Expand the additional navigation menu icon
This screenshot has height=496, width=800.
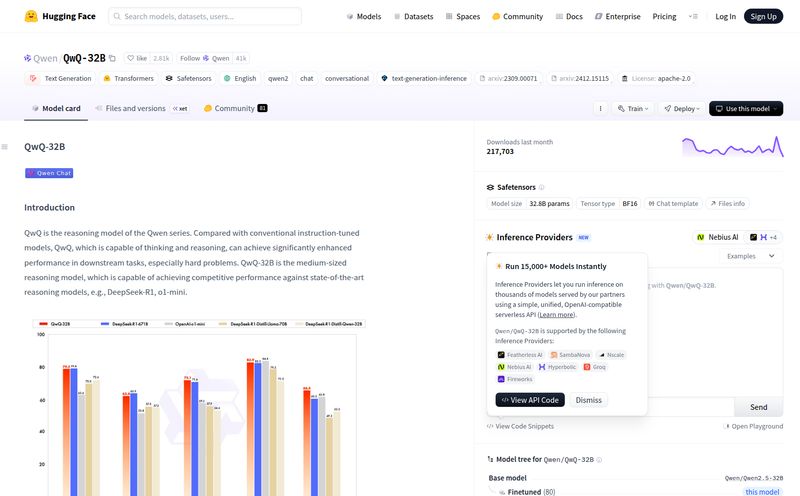pos(693,16)
